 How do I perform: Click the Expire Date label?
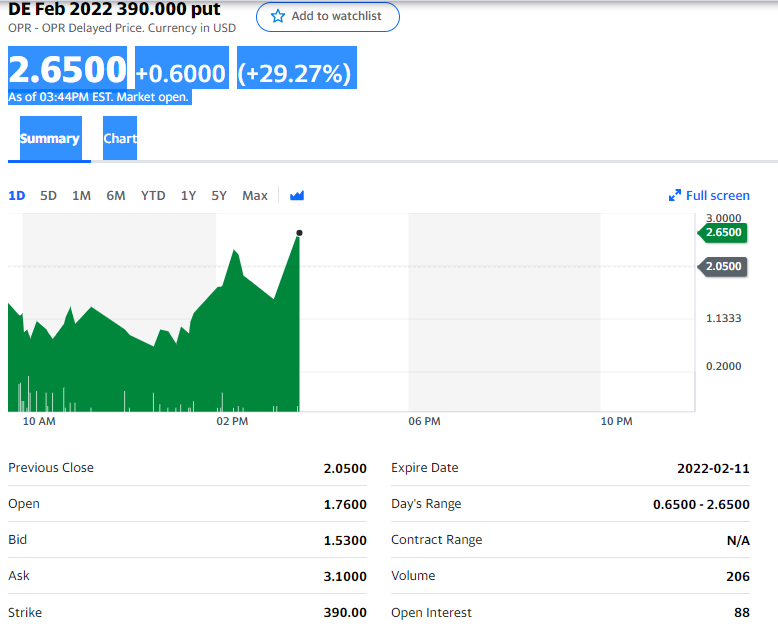point(425,468)
